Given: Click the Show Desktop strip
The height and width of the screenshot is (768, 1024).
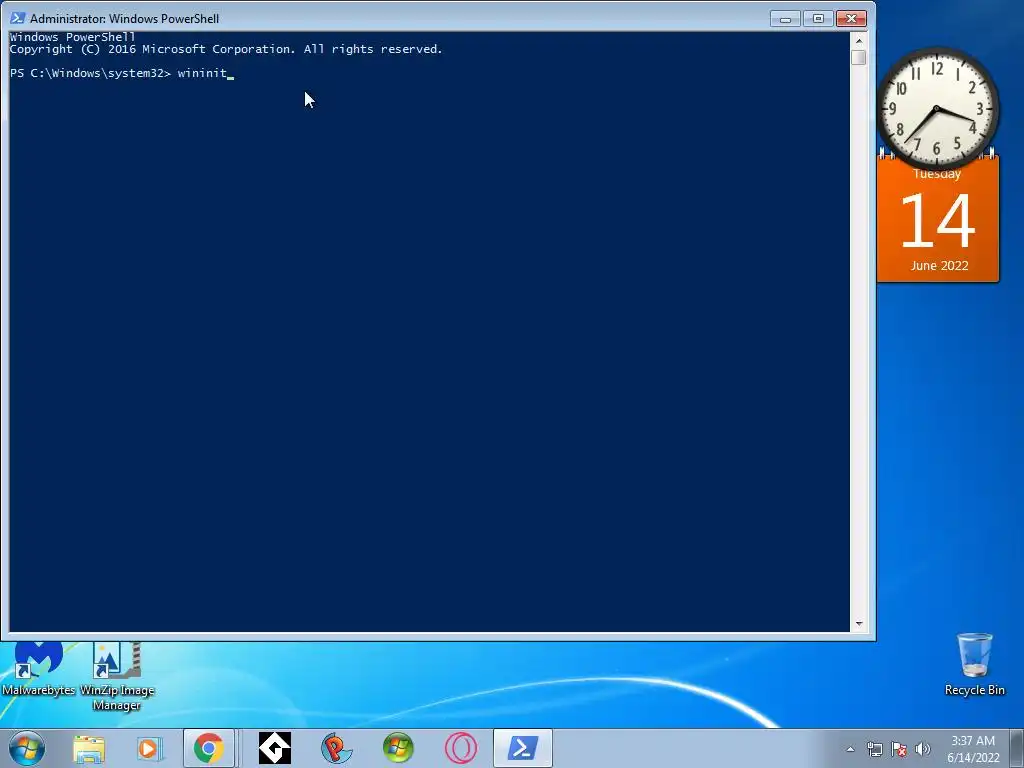Looking at the screenshot, I should pos(1017,748).
